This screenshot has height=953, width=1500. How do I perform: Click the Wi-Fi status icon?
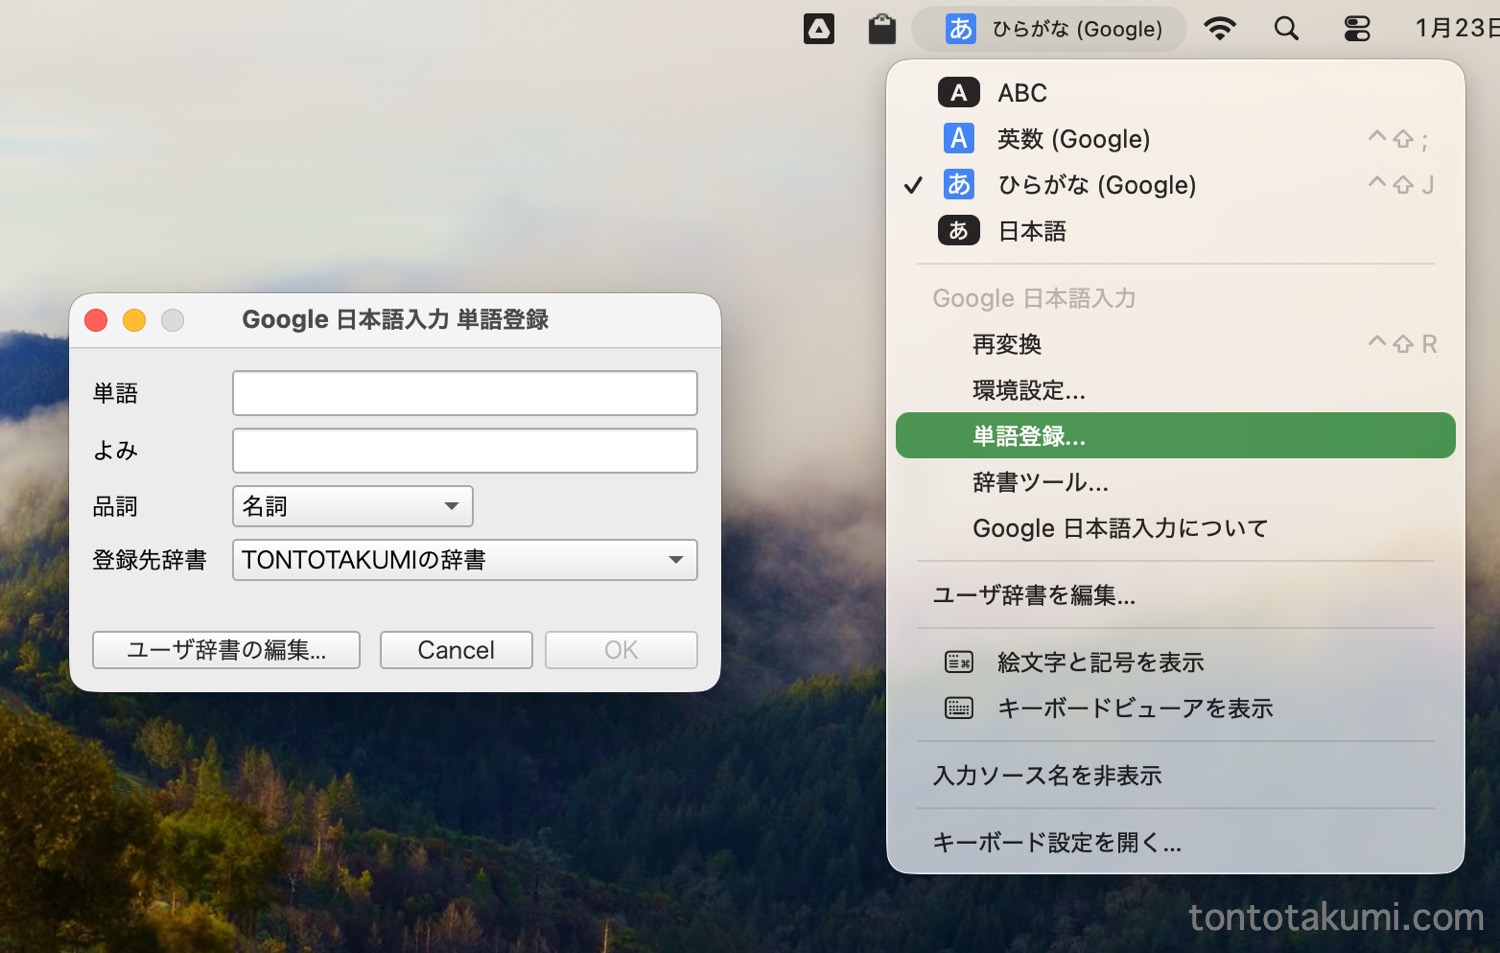(1219, 29)
